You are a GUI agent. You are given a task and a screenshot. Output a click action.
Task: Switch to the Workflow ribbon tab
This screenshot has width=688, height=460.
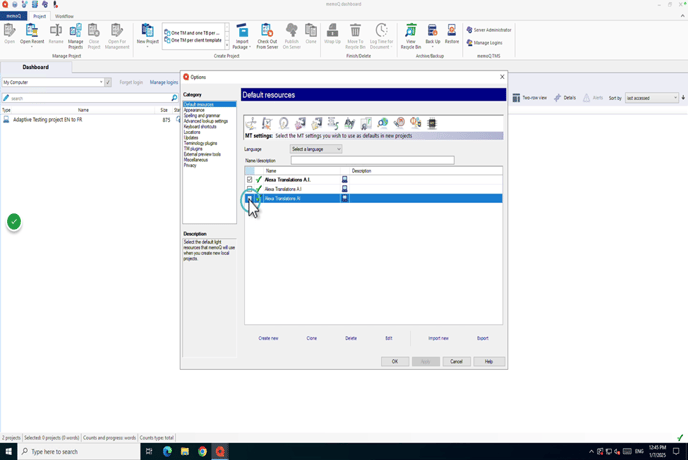pyautogui.click(x=64, y=16)
